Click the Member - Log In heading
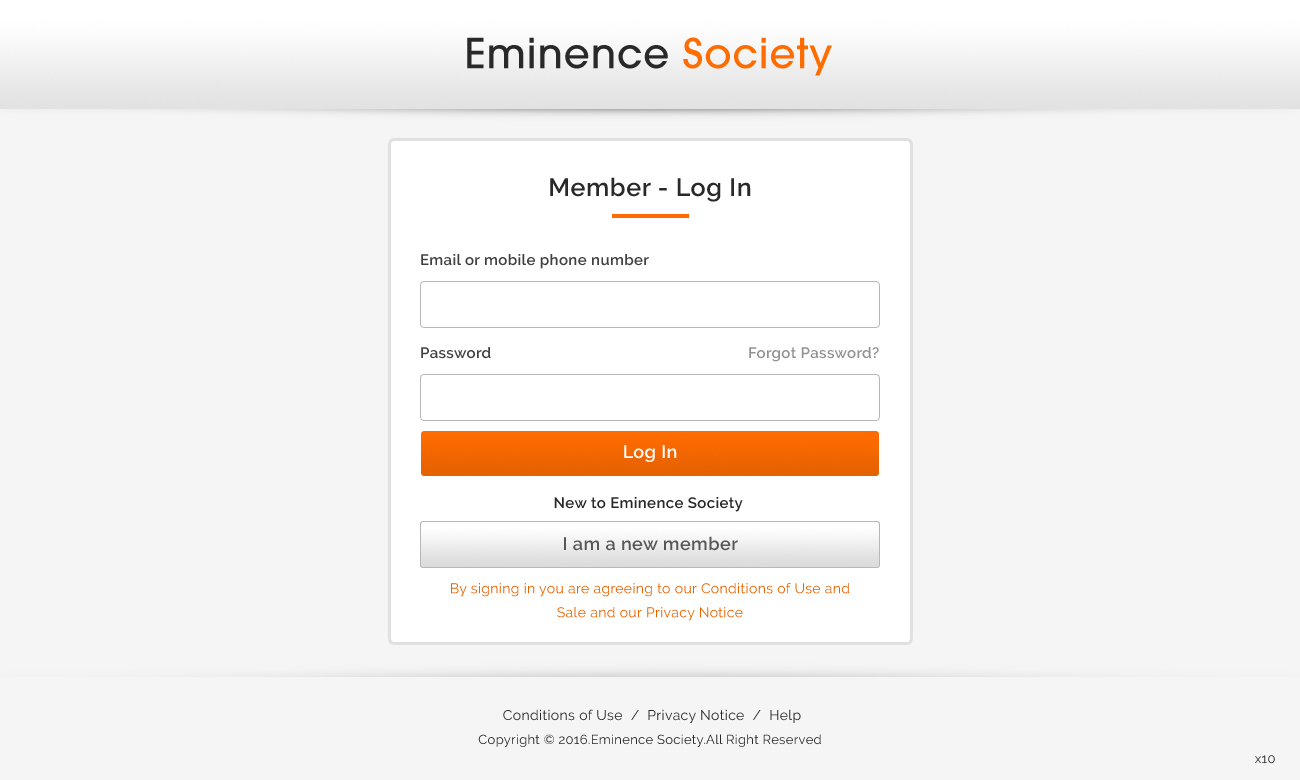Image resolution: width=1300 pixels, height=780 pixels. point(650,188)
